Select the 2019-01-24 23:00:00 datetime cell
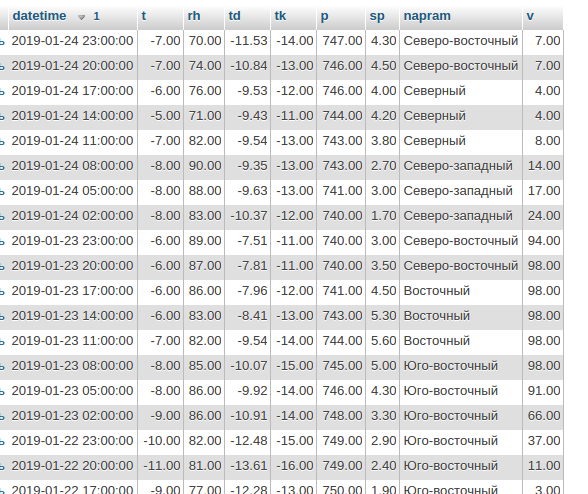Screen dimensions: 588x494 (x=73, y=41)
